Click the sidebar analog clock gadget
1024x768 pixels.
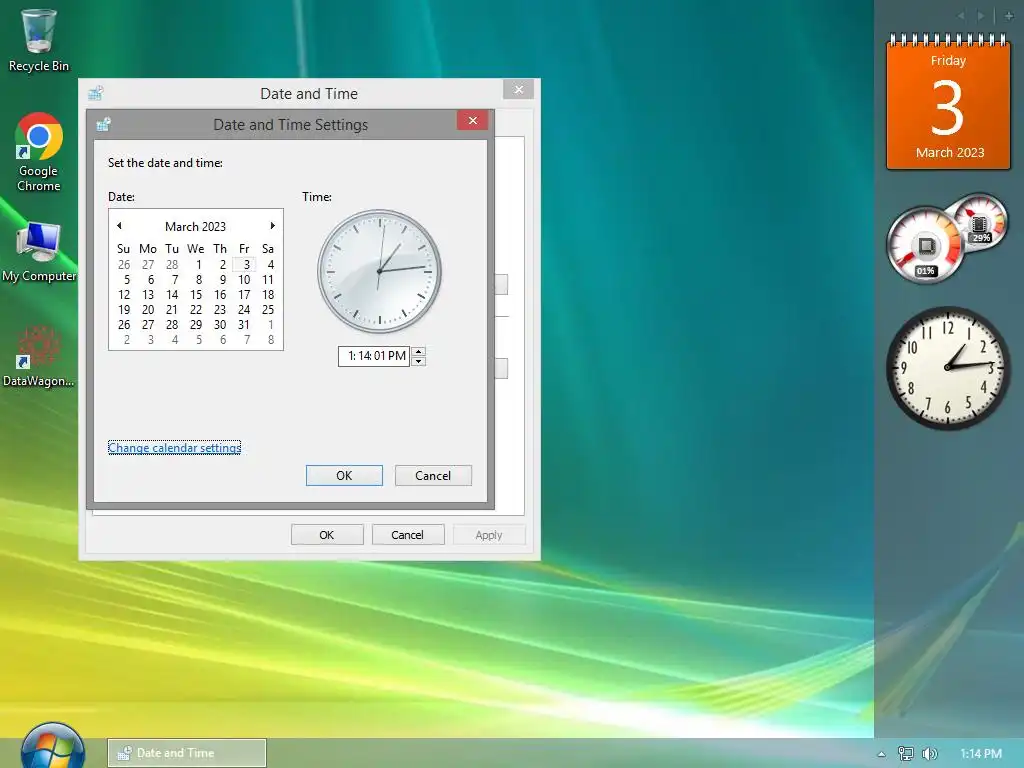pyautogui.click(x=947, y=368)
